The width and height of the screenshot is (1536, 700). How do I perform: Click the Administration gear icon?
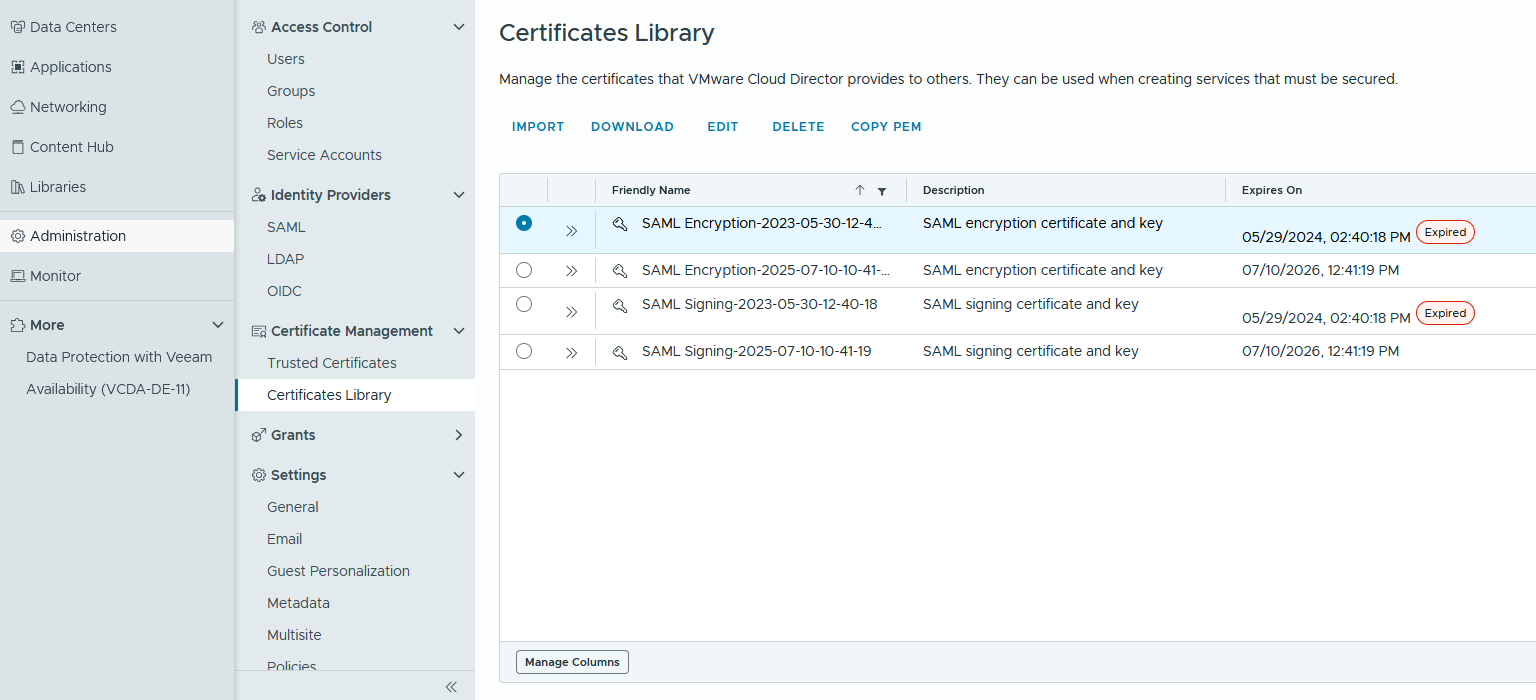[18, 236]
